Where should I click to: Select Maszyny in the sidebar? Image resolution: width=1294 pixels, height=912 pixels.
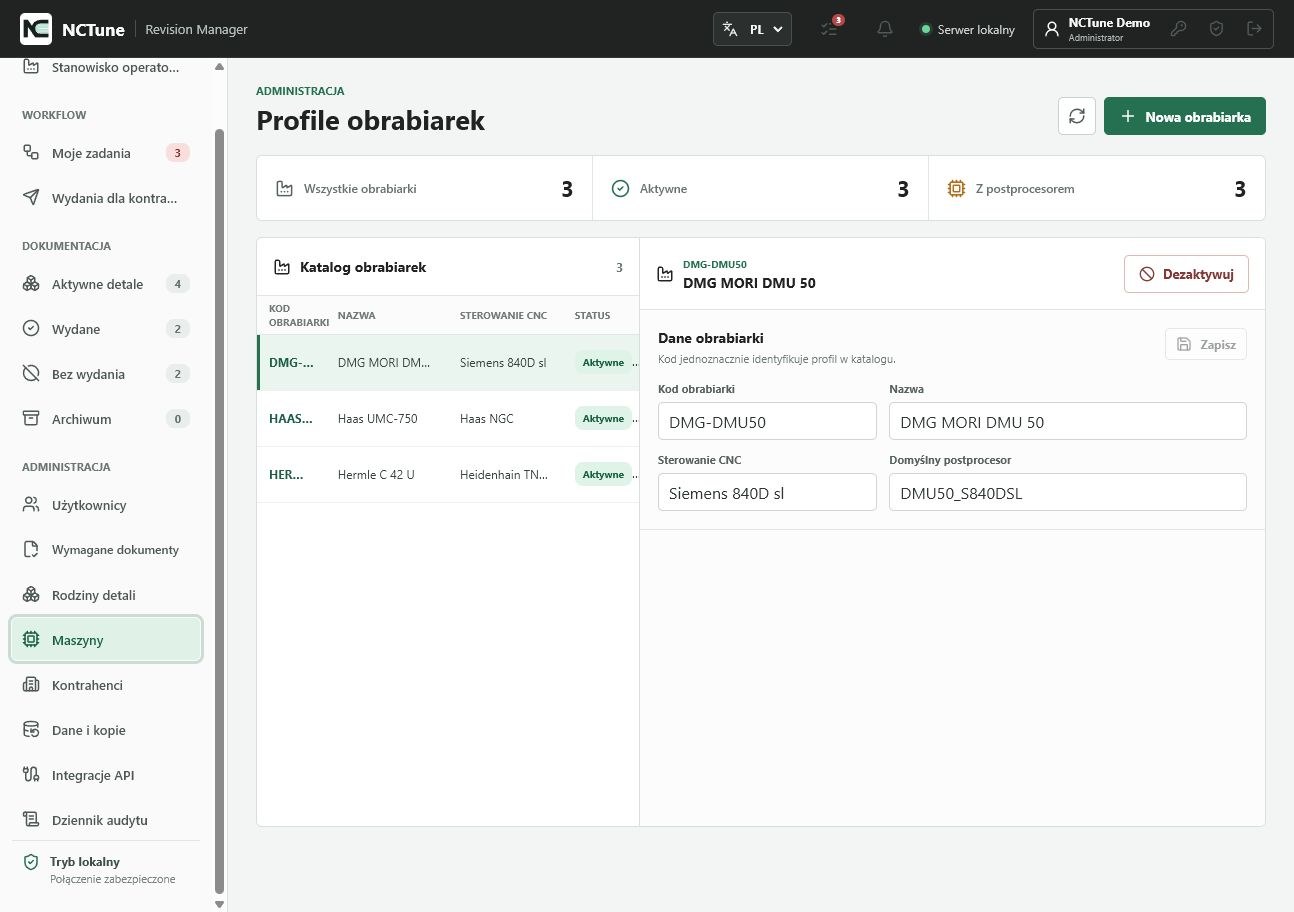pos(106,640)
